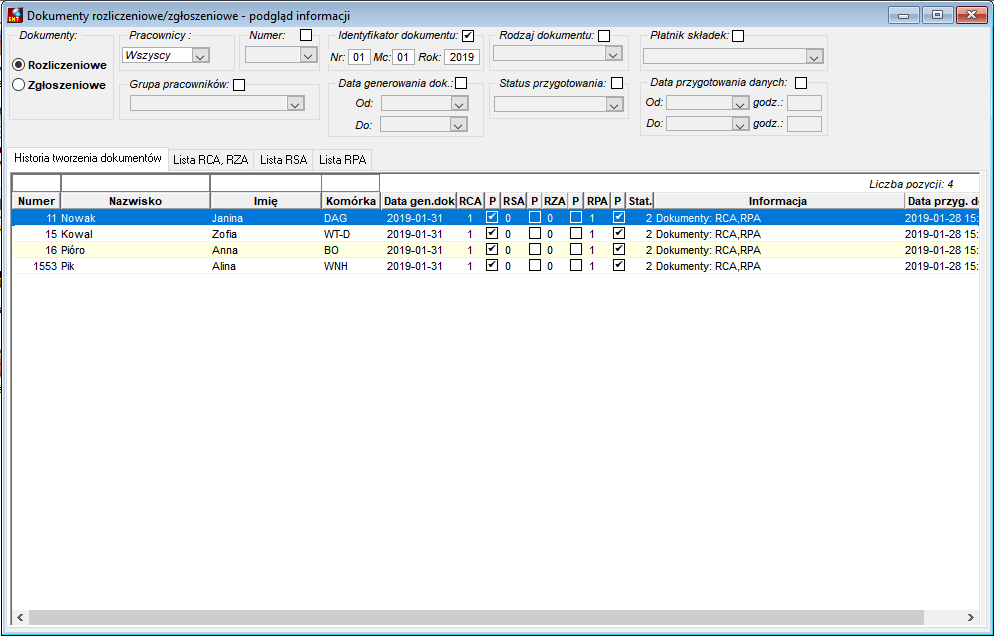
Task: Select the Nowak Janina row
Action: coord(496,218)
